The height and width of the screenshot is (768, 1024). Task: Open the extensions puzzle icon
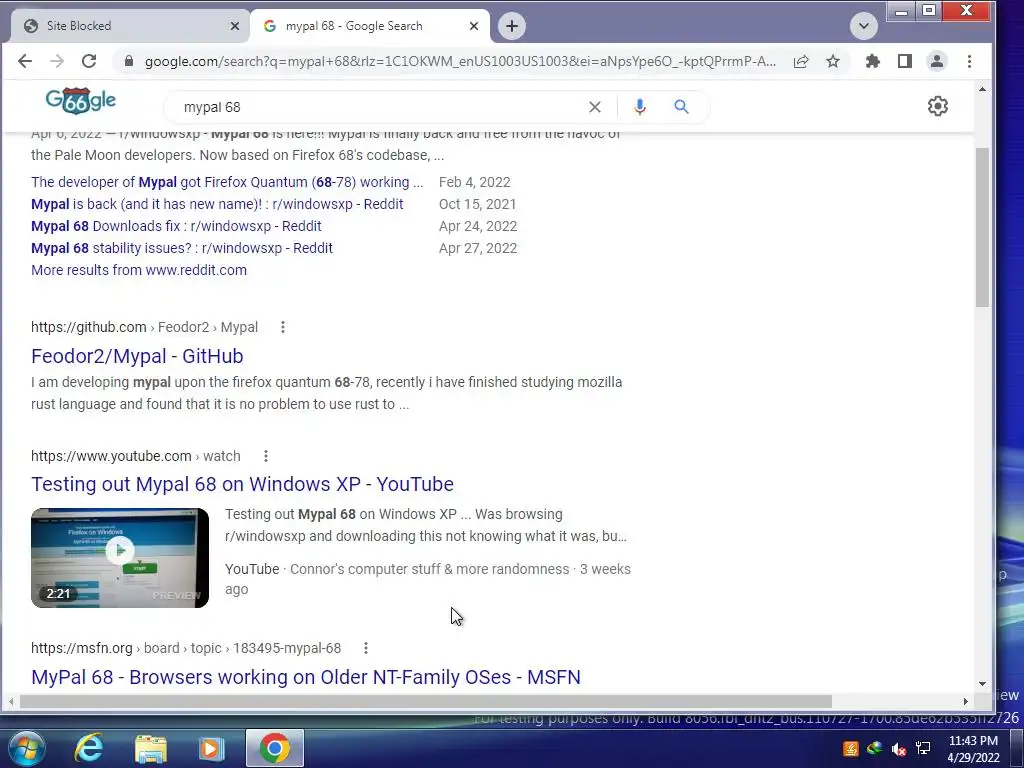tap(872, 61)
